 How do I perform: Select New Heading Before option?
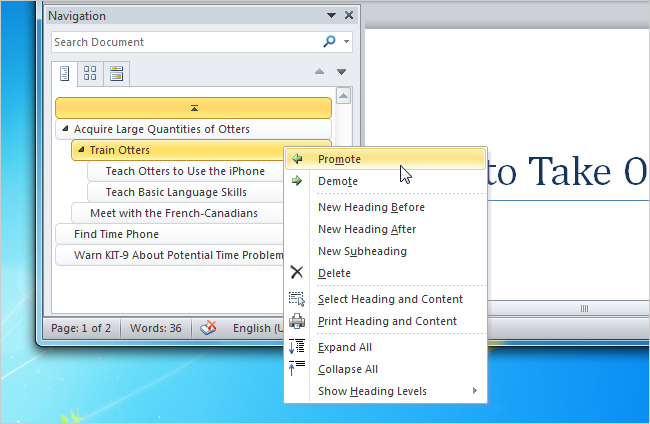point(385,207)
